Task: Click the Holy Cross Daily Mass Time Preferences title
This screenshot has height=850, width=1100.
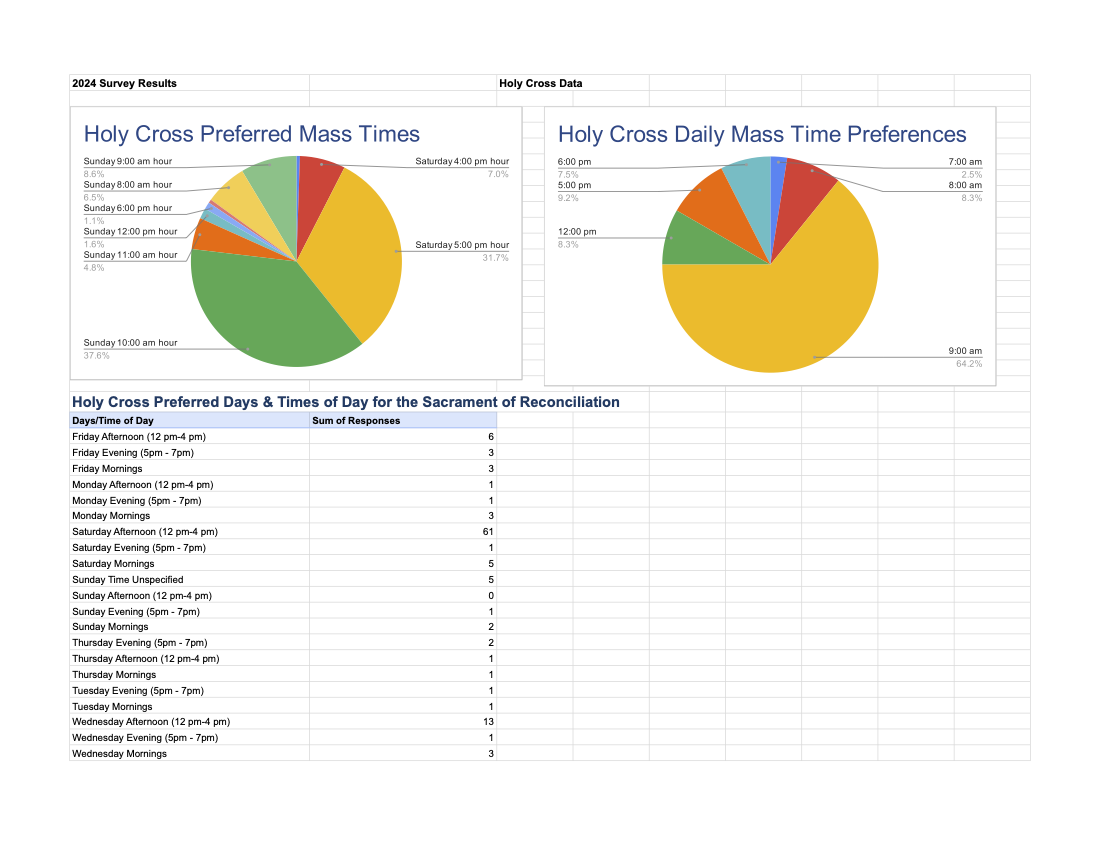Action: [761, 134]
